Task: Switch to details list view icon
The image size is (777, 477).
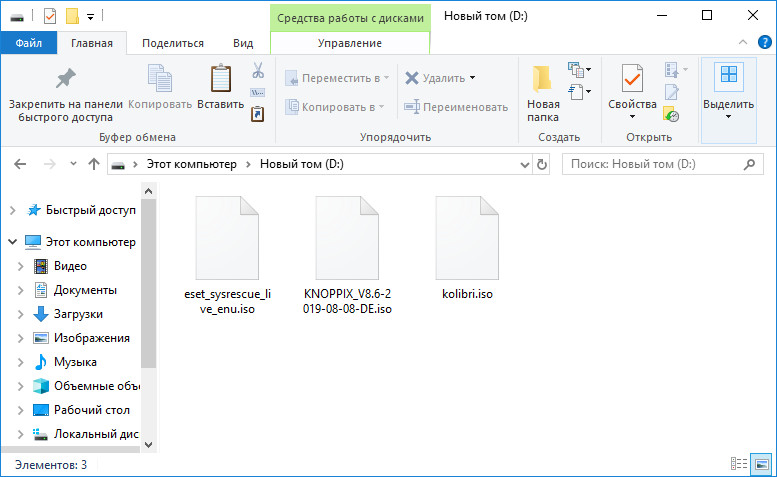Action: (739, 464)
